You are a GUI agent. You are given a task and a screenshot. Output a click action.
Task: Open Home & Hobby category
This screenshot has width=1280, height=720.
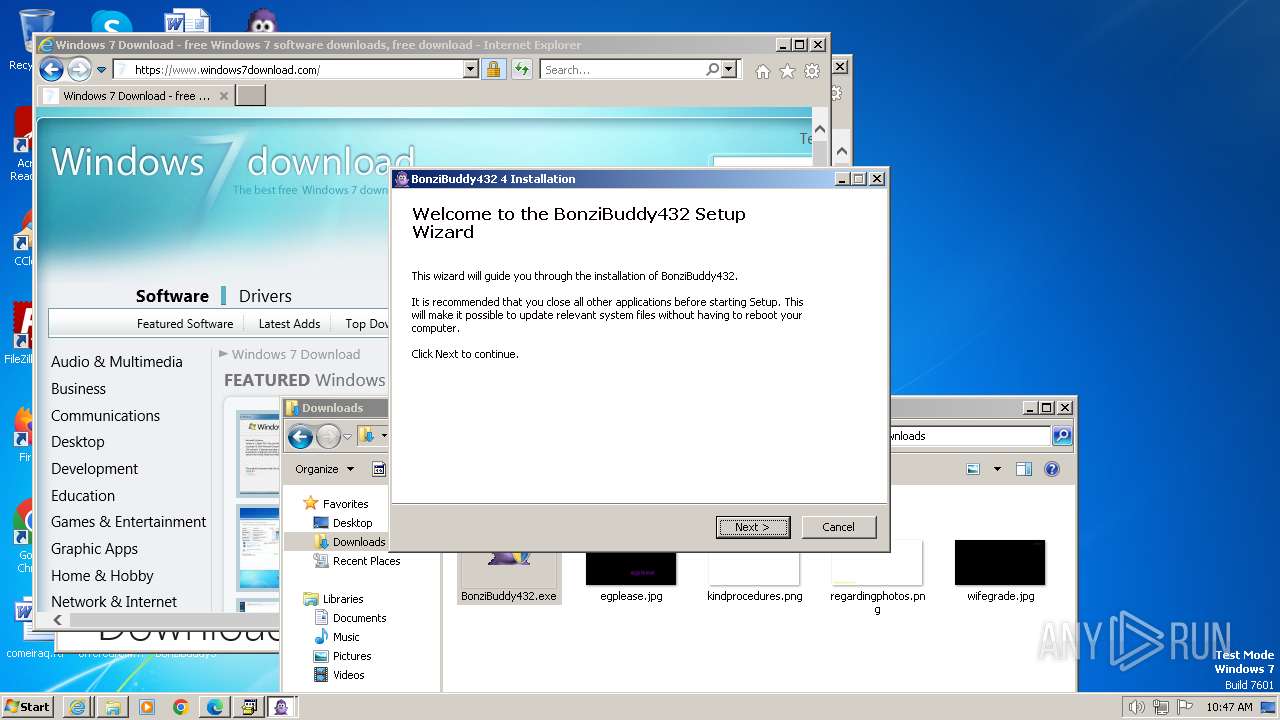click(102, 576)
